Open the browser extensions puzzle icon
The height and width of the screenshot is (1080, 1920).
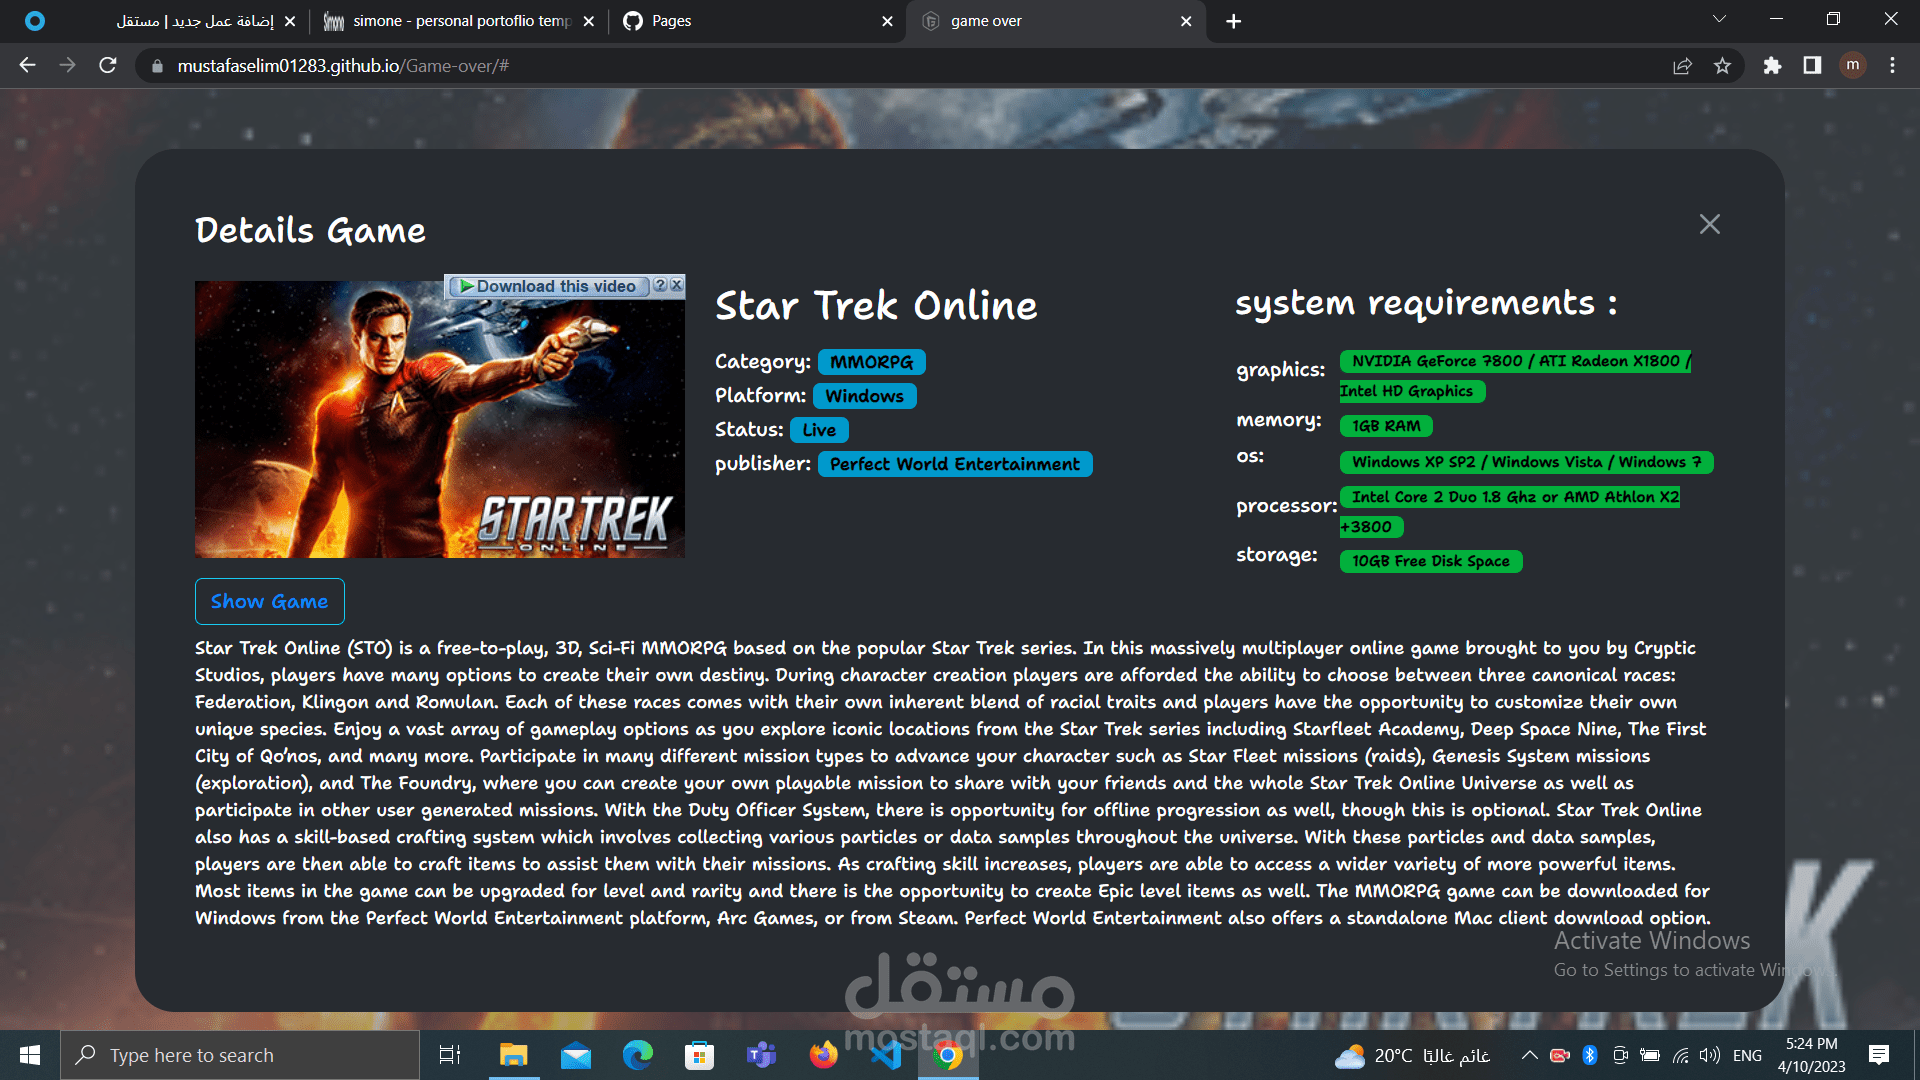[x=1772, y=66]
